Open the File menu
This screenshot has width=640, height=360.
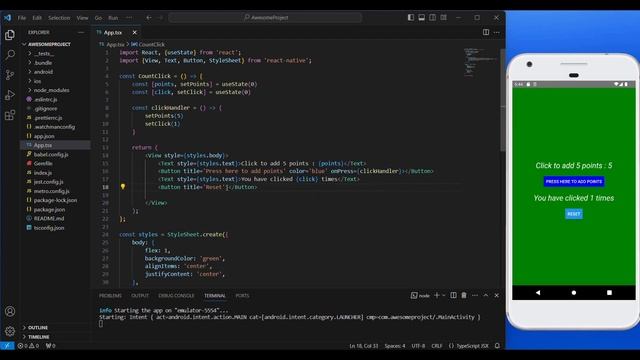pyautogui.click(x=22, y=18)
